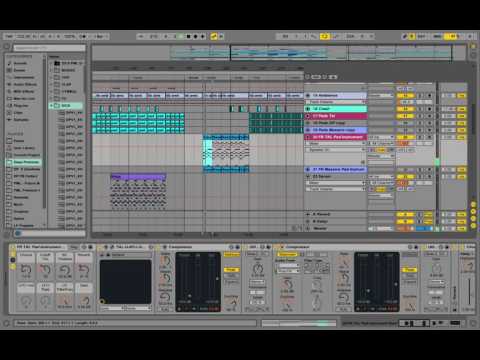Select Clips category in browser

(x=18, y=113)
